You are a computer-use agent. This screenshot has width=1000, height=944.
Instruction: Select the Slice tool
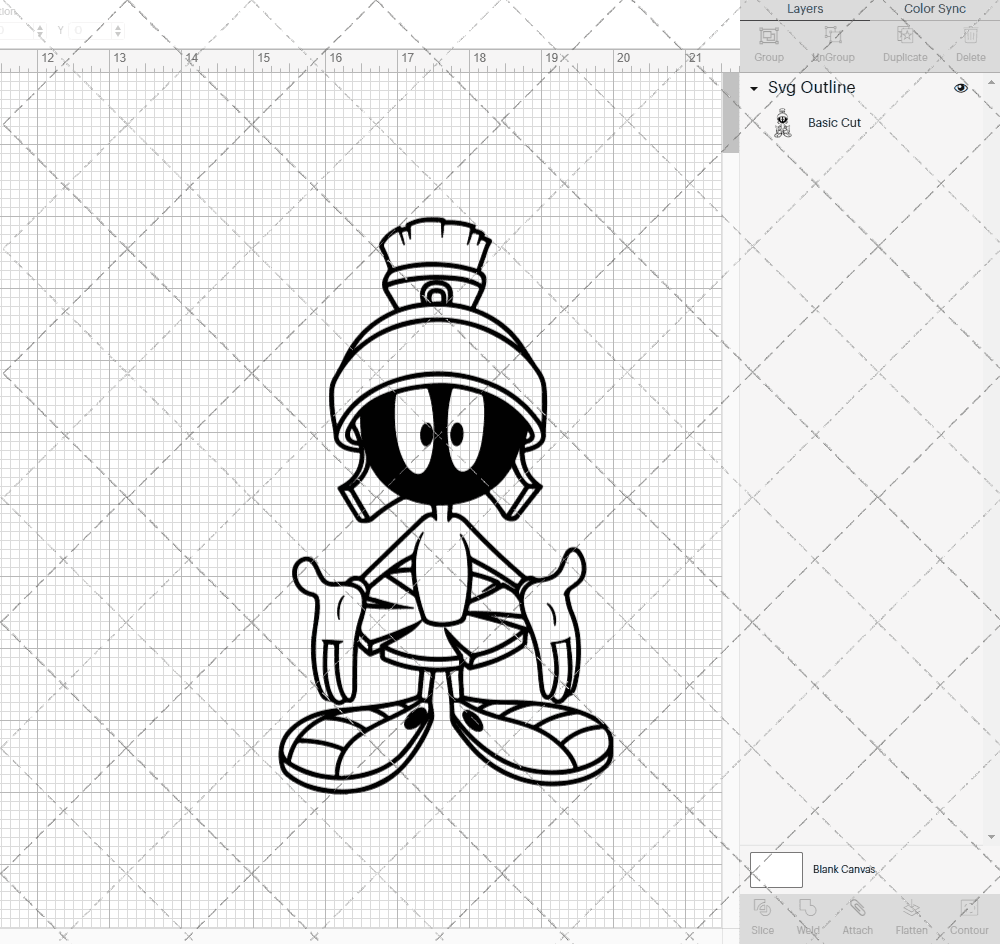(x=762, y=908)
